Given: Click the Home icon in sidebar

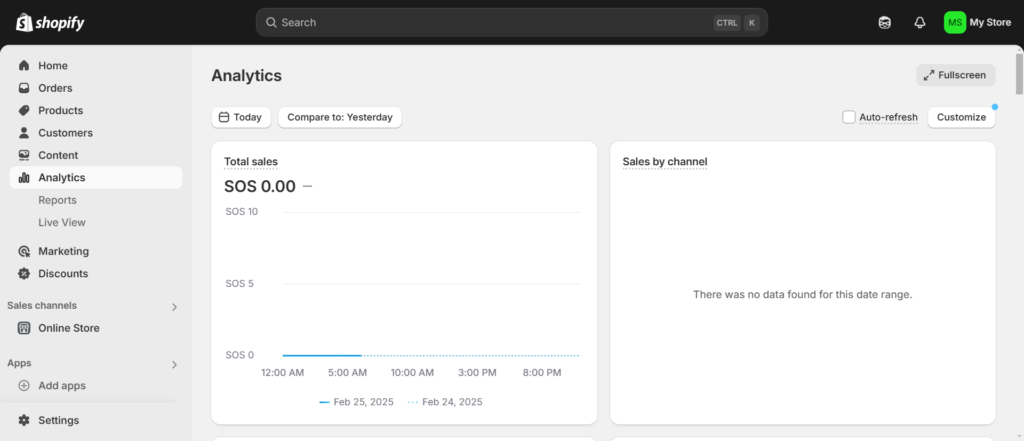Looking at the screenshot, I should click(x=24, y=65).
